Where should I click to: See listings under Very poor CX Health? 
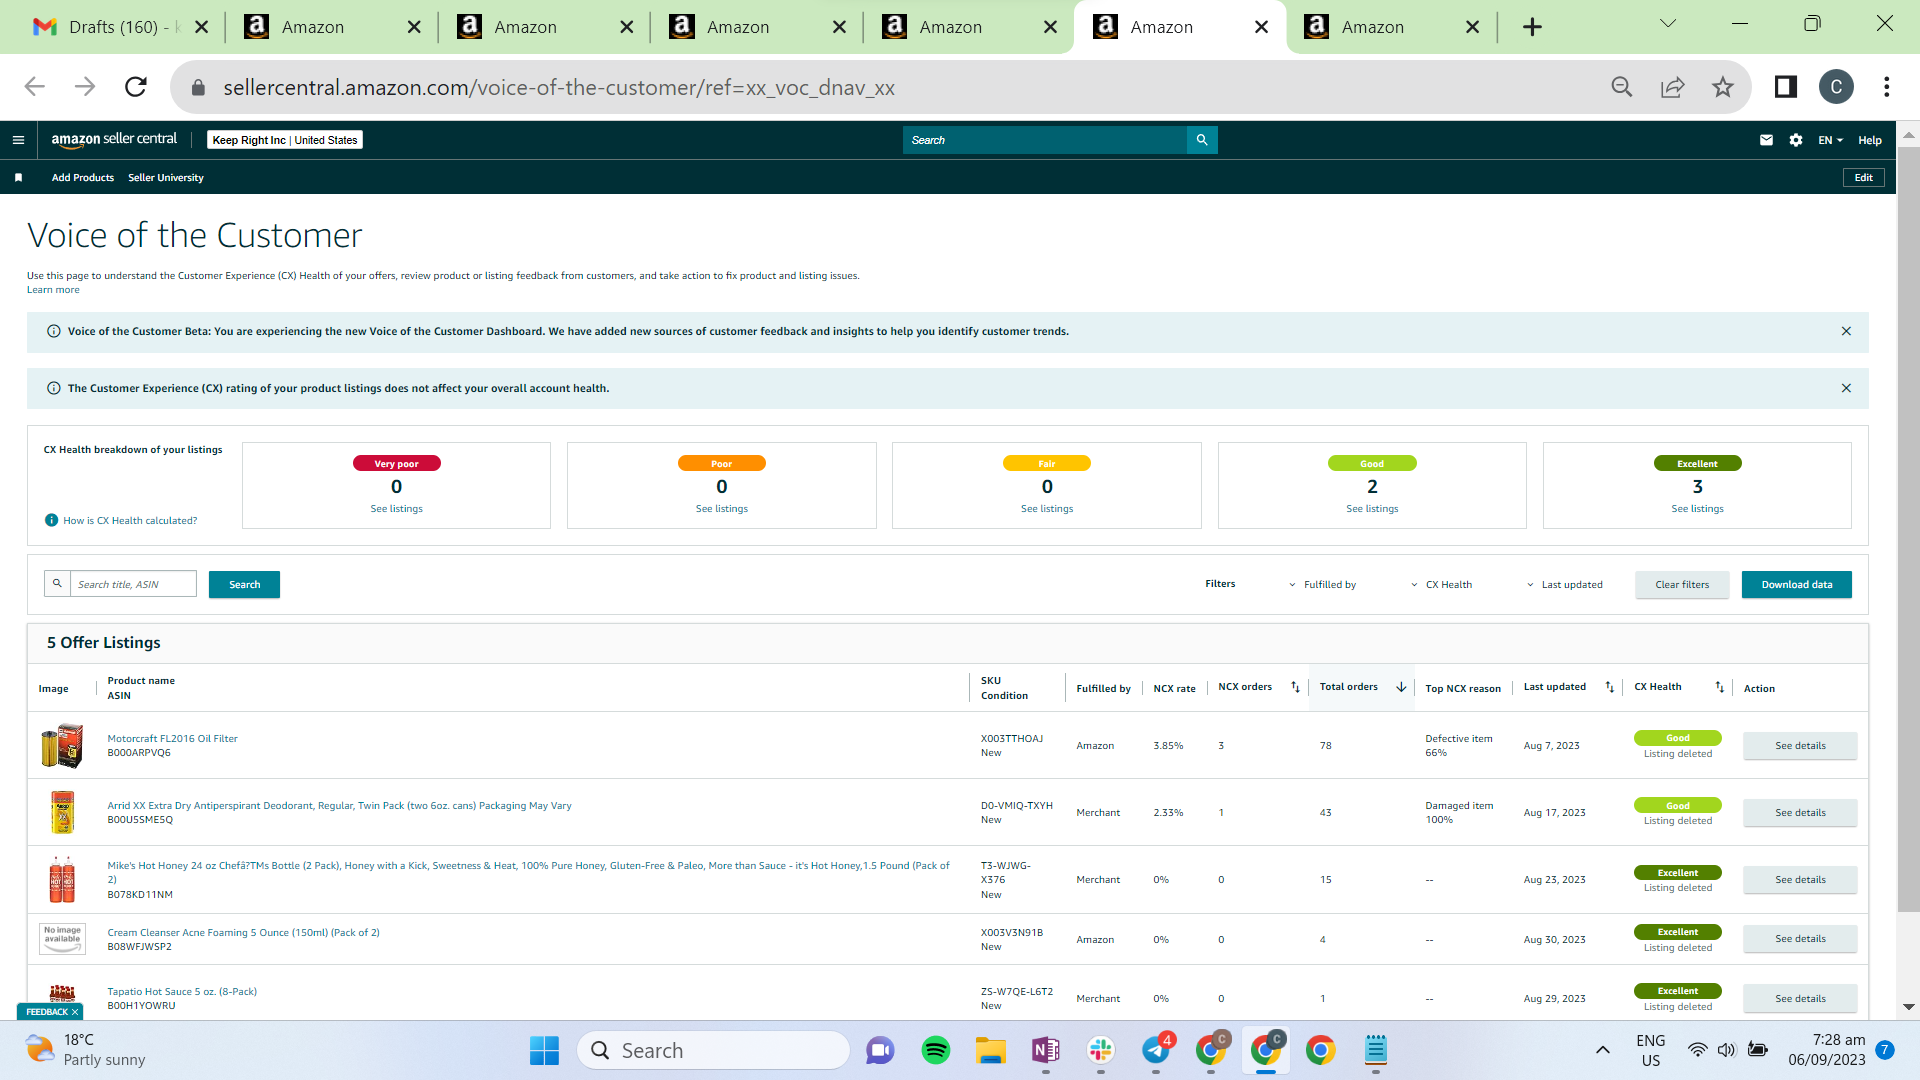click(x=396, y=509)
